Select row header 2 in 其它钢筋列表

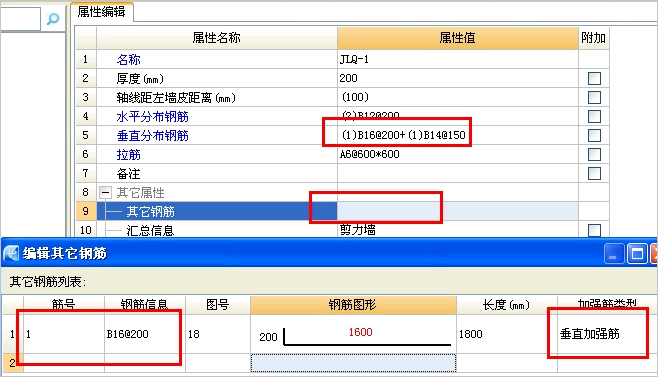pos(12,363)
